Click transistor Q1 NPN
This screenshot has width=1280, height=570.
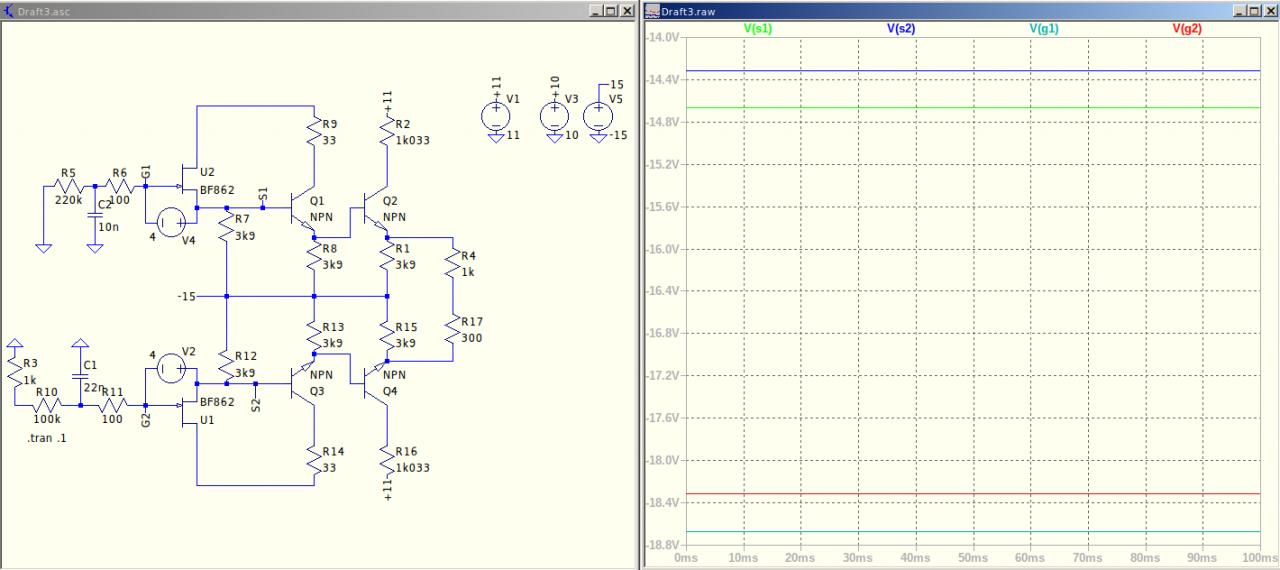[304, 210]
